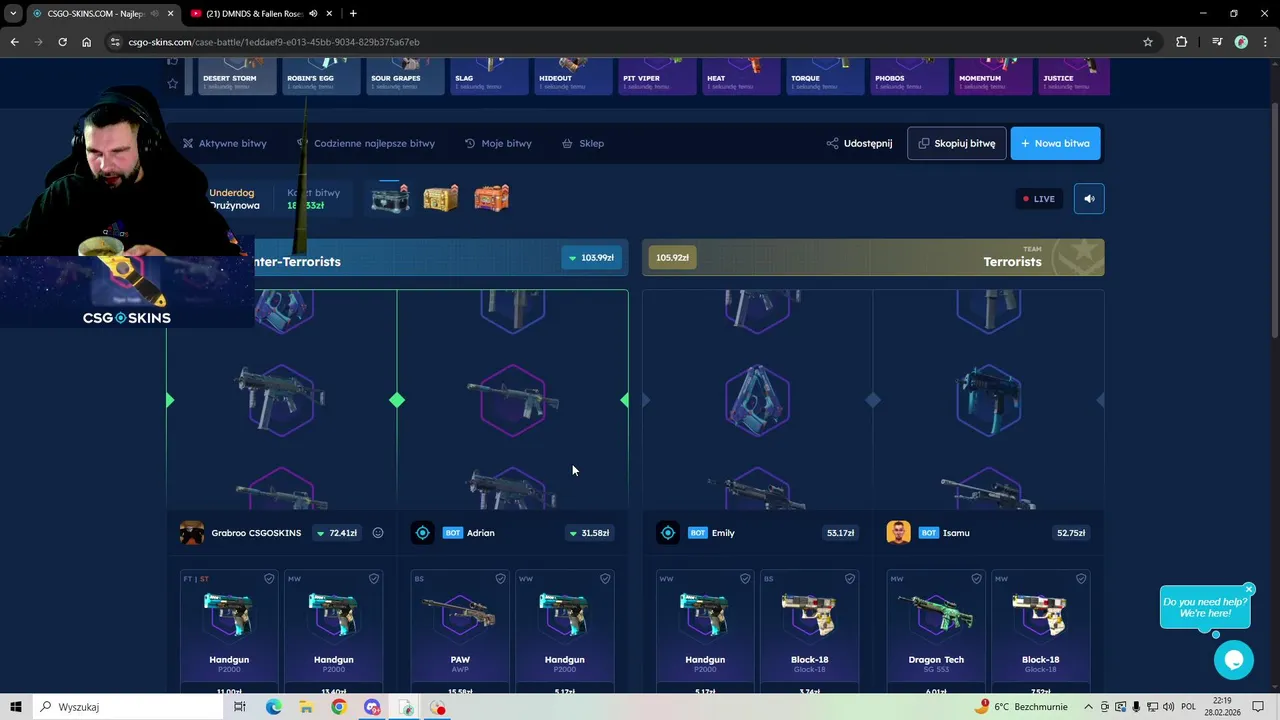Open the SOUR GRAPES drop card
Screen dimensions: 1280x720
[404, 76]
